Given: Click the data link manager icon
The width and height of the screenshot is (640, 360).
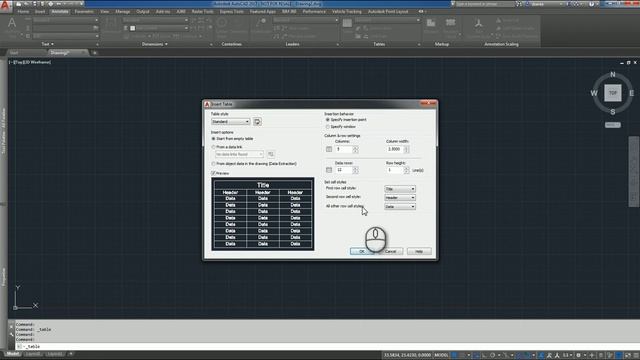Looking at the screenshot, I should pos(271,154).
